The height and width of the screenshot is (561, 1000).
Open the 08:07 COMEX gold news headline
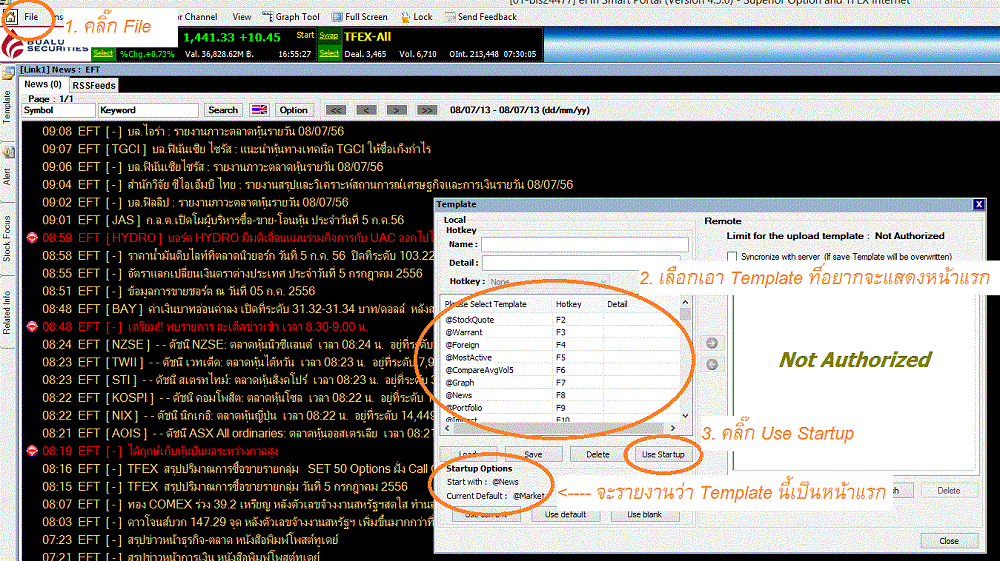pyautogui.click(x=238, y=504)
